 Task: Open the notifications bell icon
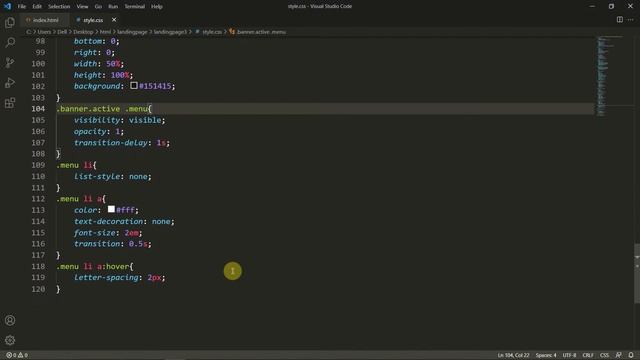(631, 355)
